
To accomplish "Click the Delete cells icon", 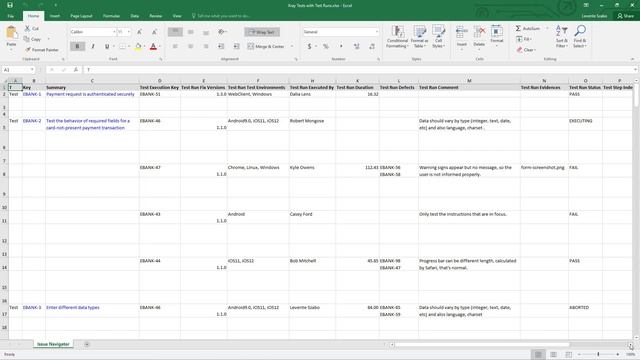I will [479, 32].
